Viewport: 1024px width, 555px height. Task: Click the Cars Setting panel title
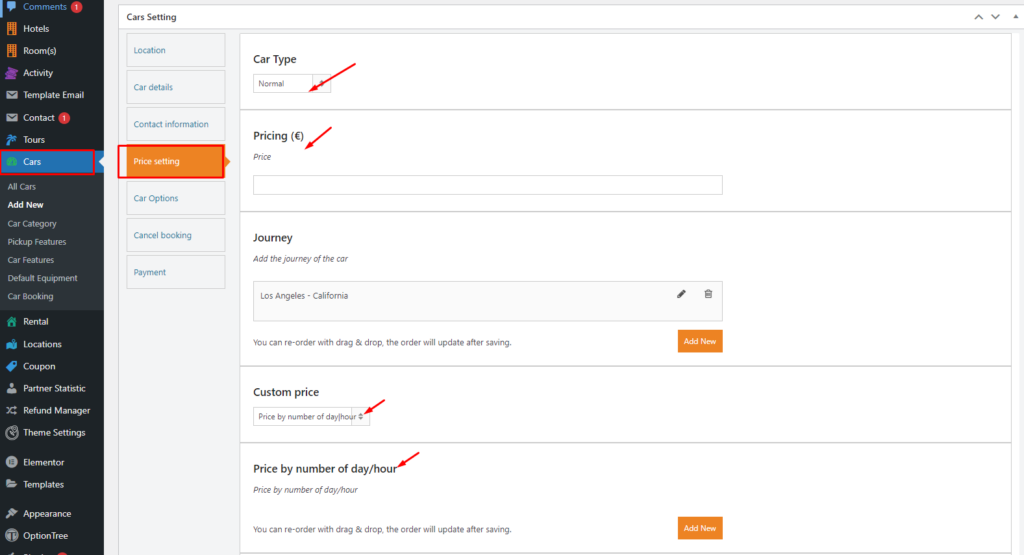[x=152, y=17]
